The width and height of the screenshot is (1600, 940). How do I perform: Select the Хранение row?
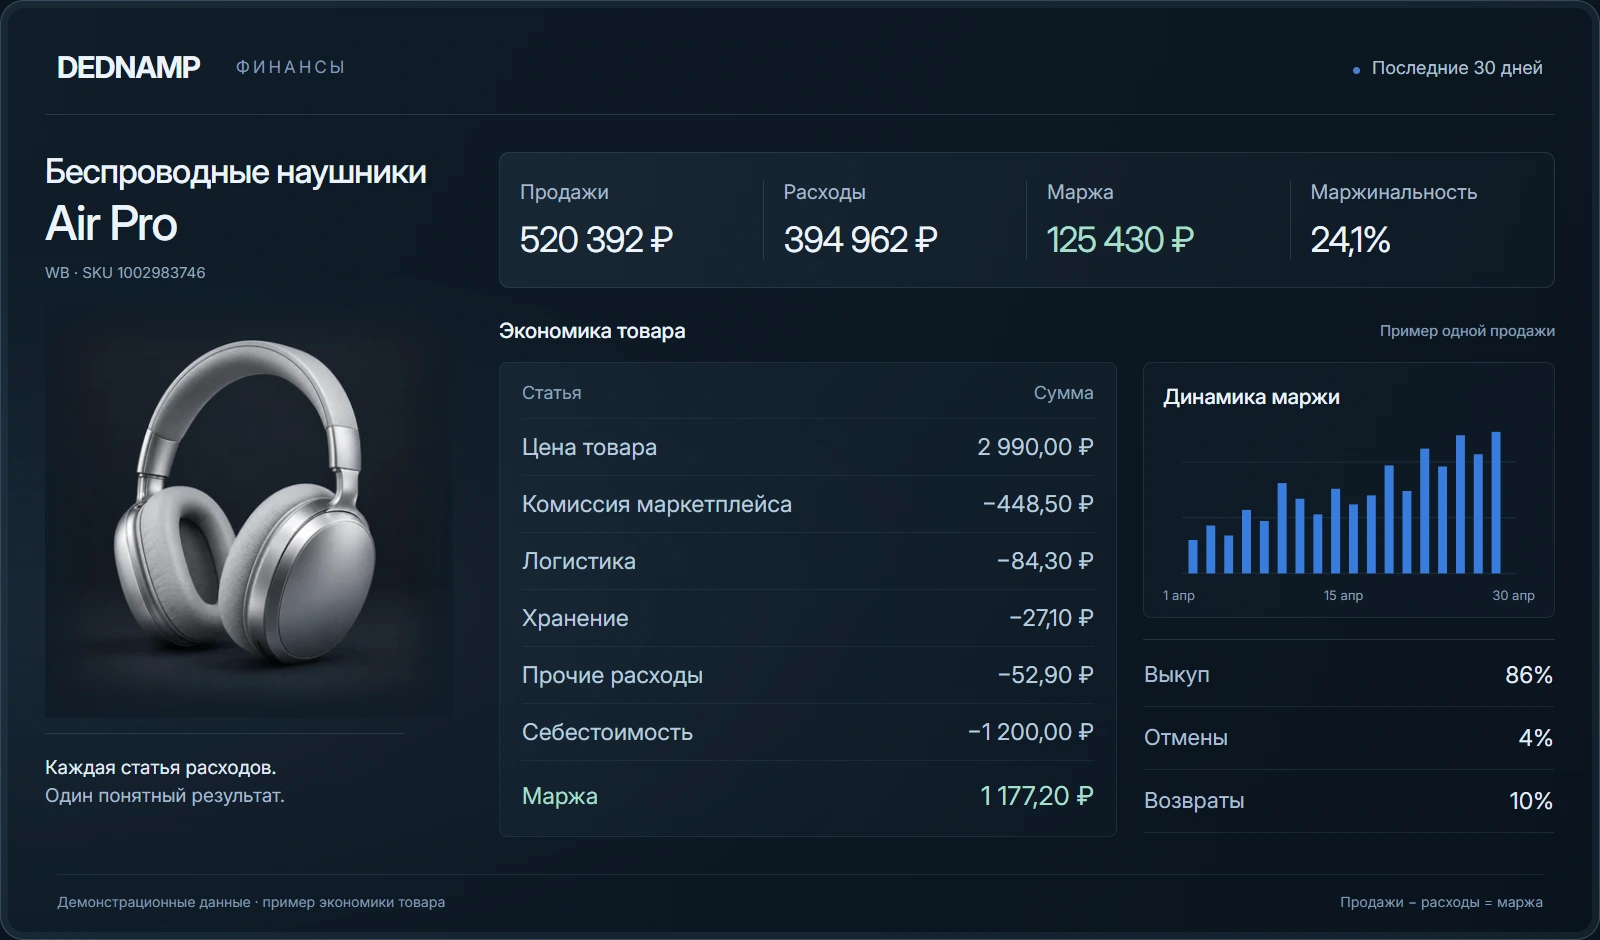click(807, 618)
